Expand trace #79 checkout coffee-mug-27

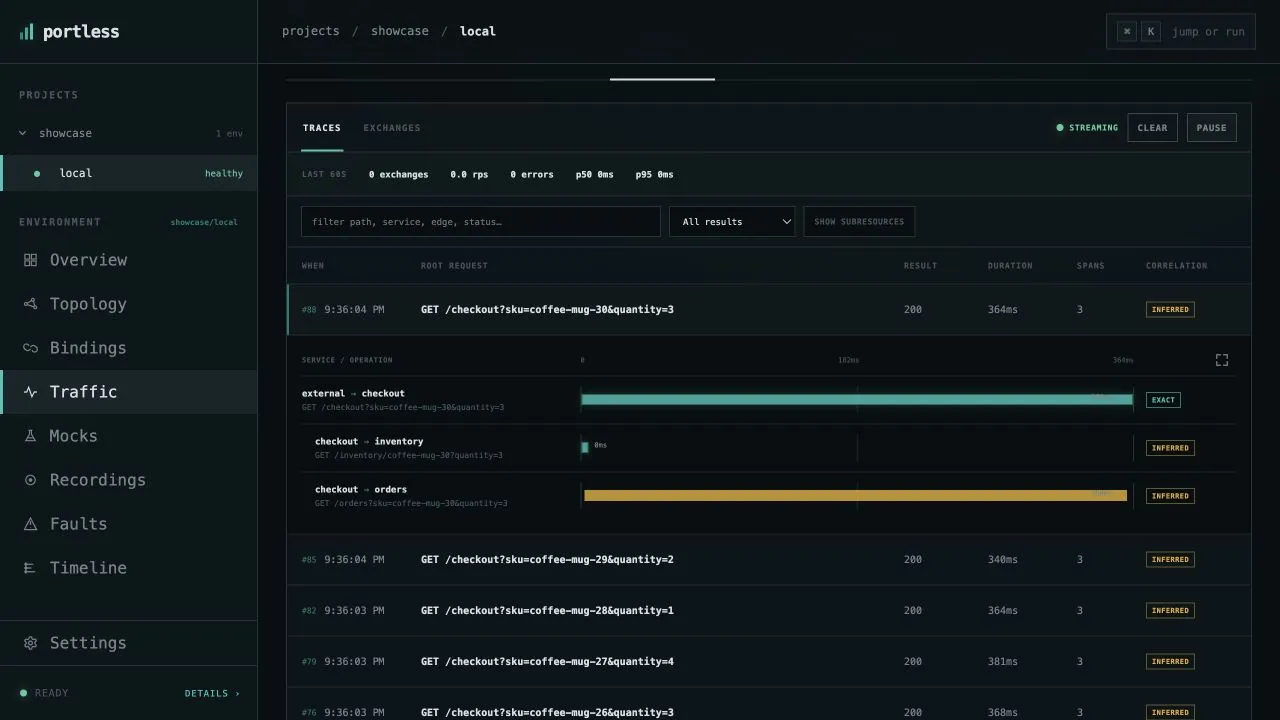pos(768,662)
